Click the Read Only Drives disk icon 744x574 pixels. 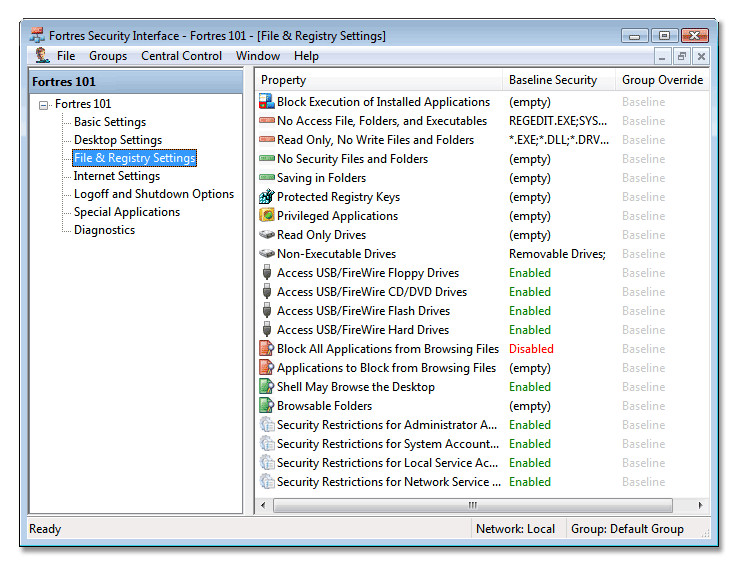pyautogui.click(x=267, y=234)
